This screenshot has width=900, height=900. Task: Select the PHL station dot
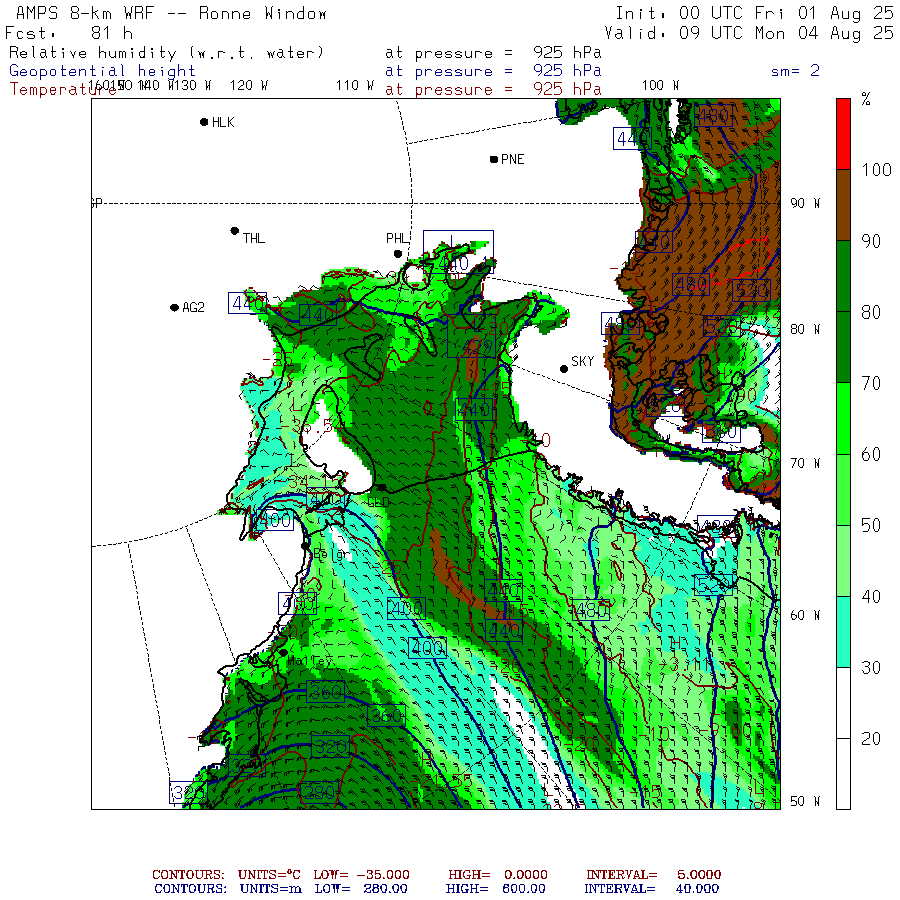click(x=398, y=254)
